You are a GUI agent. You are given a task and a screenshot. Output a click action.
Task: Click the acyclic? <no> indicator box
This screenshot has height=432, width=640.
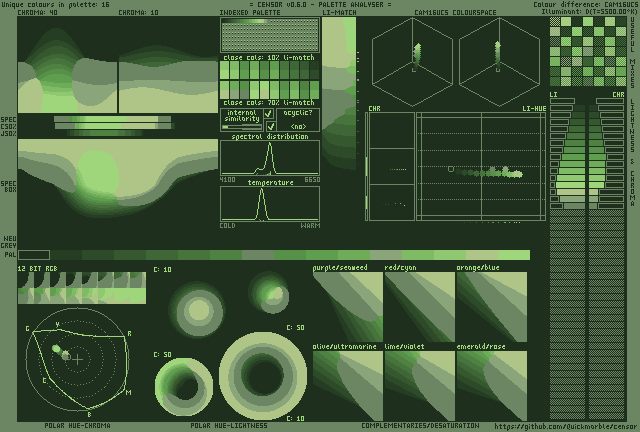pos(298,121)
